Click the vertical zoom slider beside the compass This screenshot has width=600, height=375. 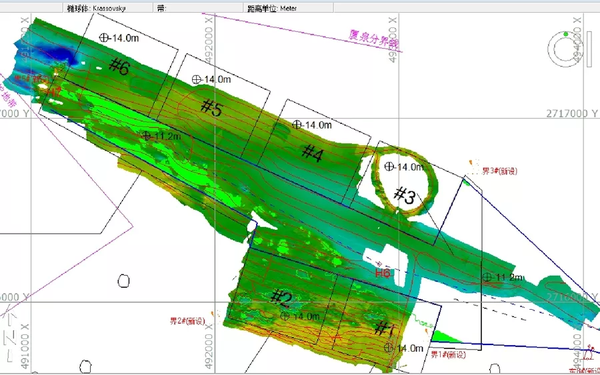coord(589,49)
